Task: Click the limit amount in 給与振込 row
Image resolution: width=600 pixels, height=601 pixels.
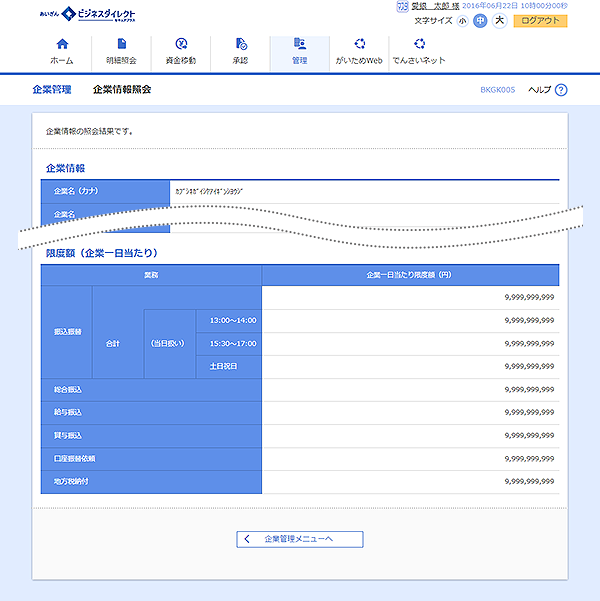Action: coord(529,412)
